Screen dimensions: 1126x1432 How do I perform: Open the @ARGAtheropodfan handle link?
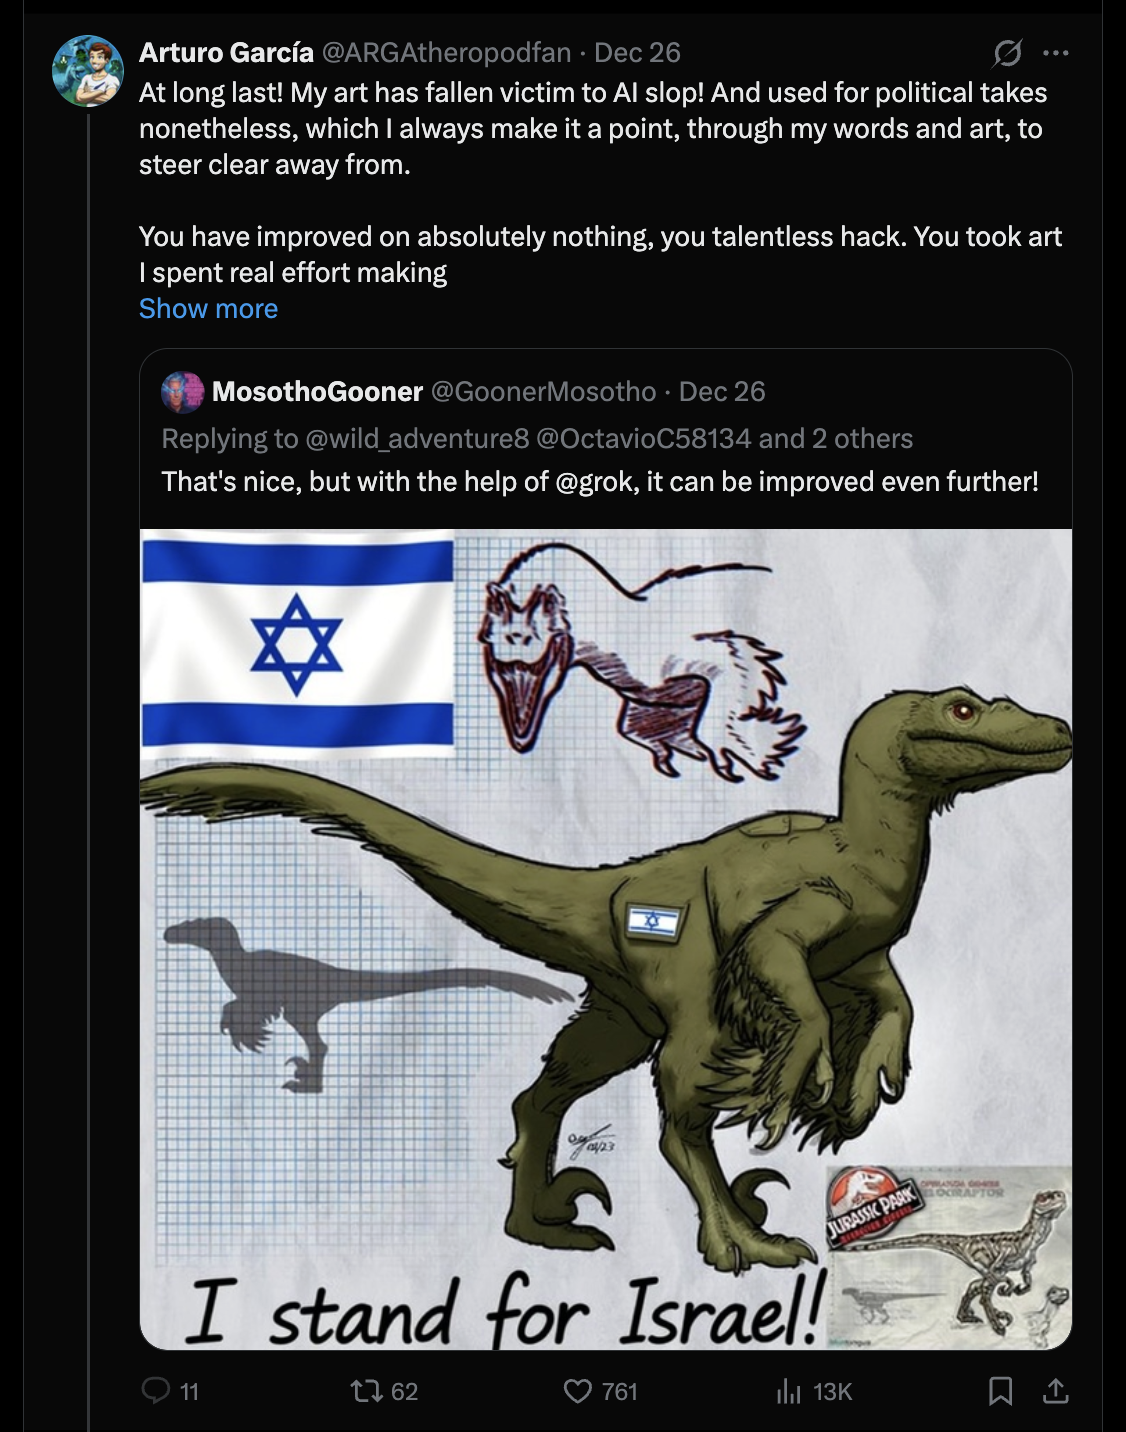point(446,52)
